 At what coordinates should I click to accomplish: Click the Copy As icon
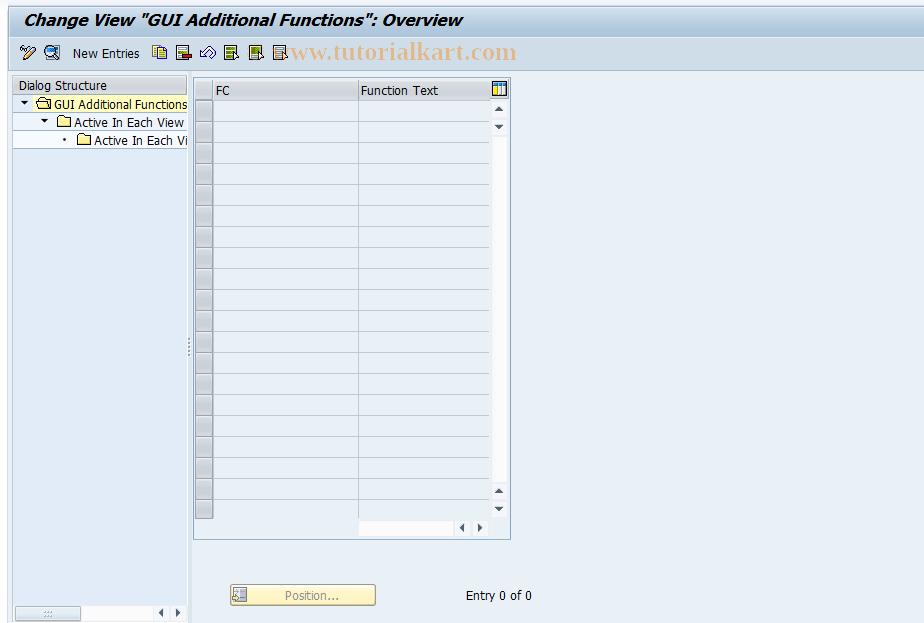[x=160, y=53]
